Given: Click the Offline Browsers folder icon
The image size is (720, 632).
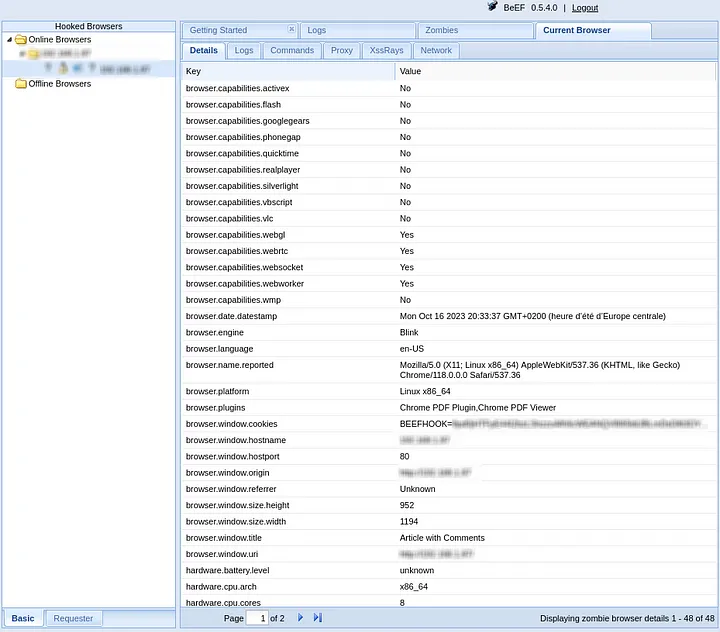Looking at the screenshot, I should click(x=21, y=84).
